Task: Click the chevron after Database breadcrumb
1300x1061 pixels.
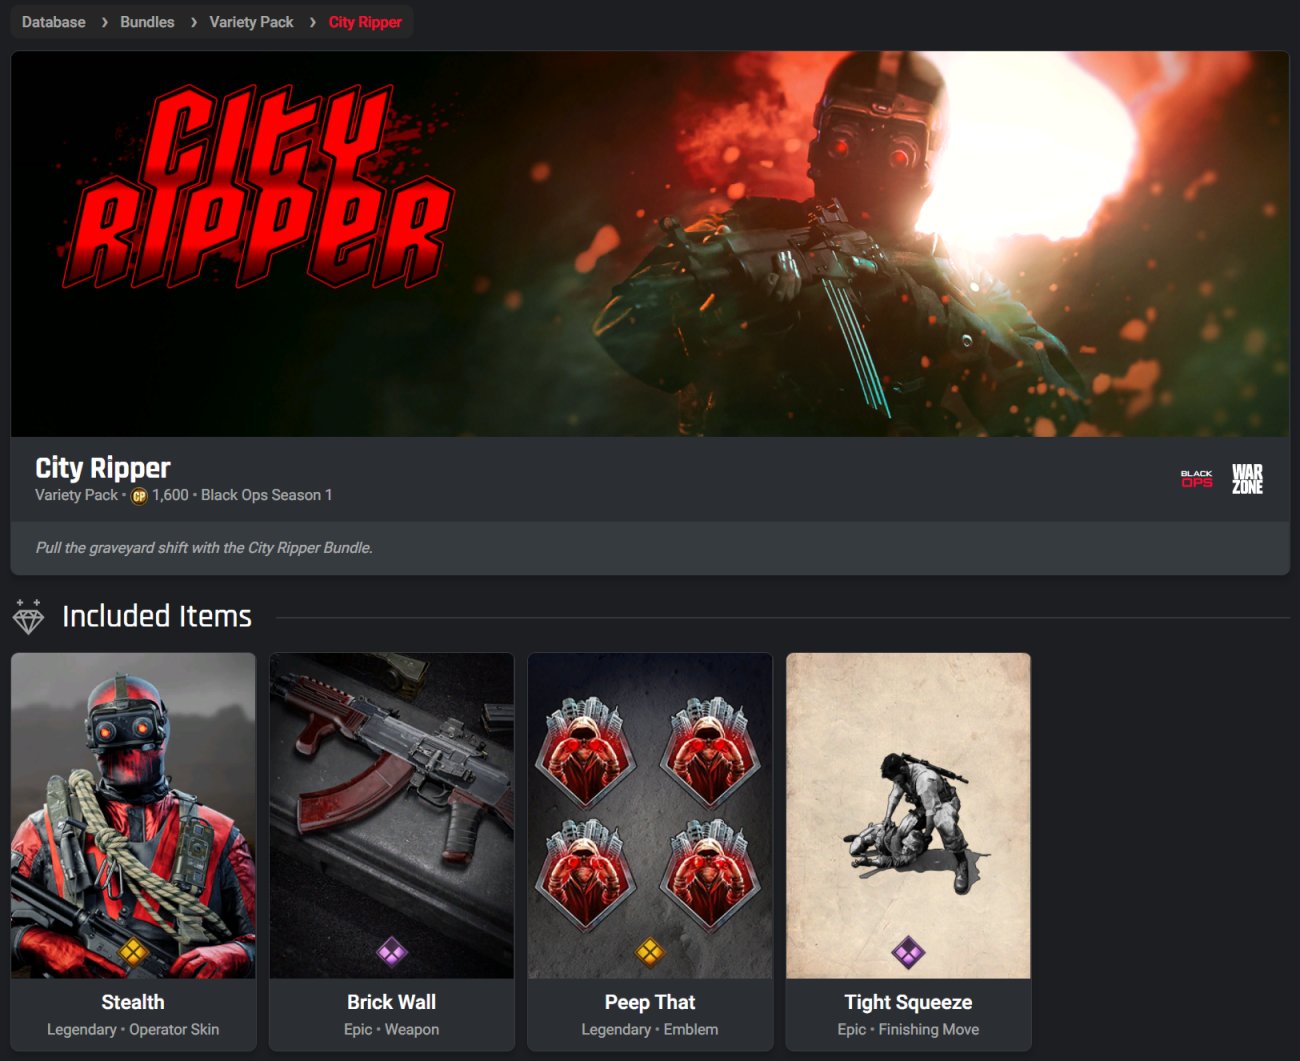Action: point(104,22)
